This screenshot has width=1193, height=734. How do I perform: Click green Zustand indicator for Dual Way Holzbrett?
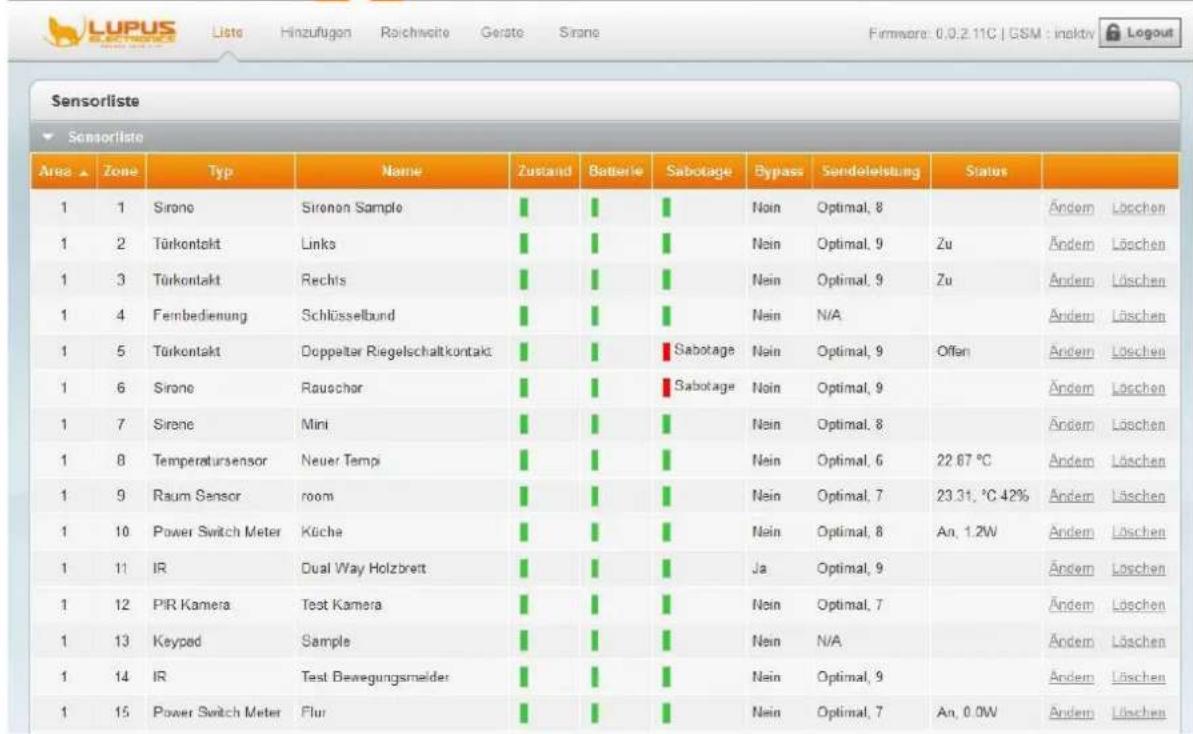[523, 568]
